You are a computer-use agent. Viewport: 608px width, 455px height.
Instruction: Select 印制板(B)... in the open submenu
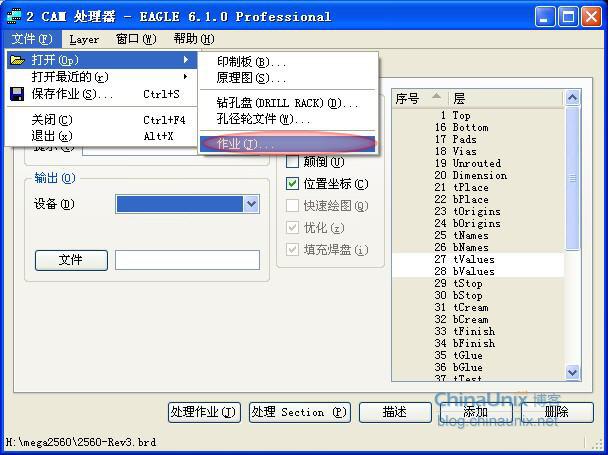pos(288,62)
